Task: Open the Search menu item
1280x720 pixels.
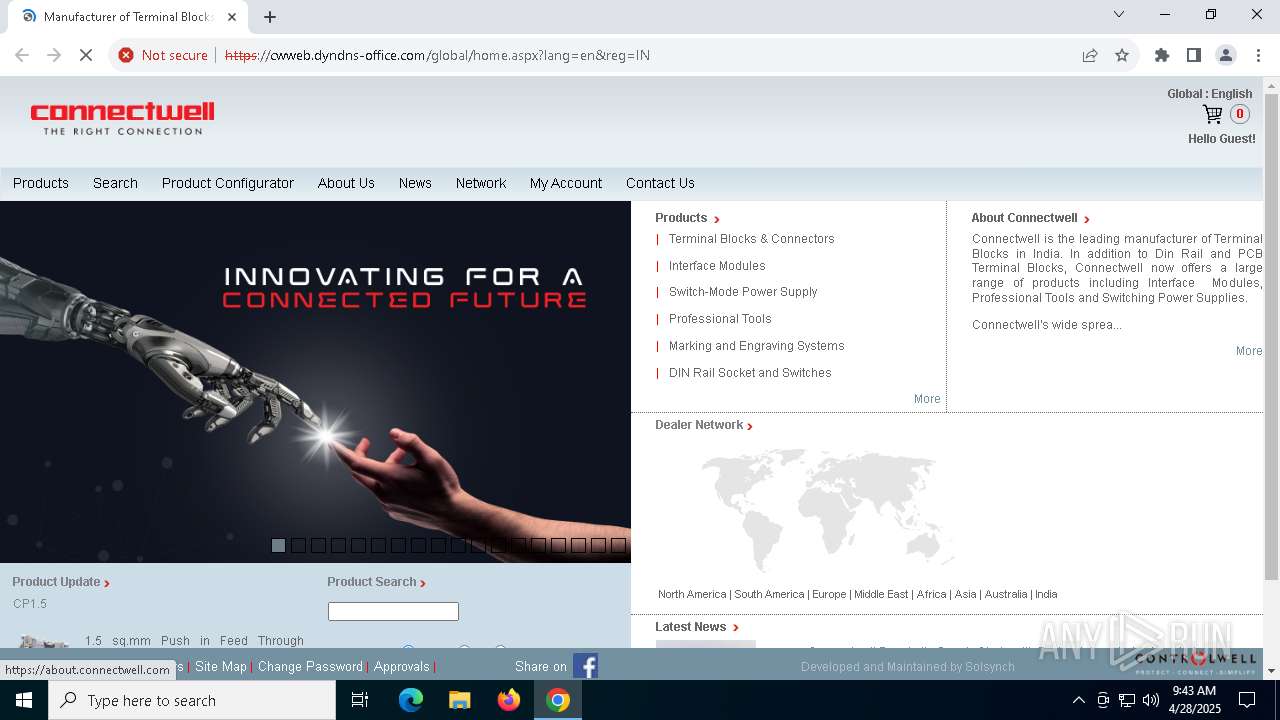Action: coord(115,183)
